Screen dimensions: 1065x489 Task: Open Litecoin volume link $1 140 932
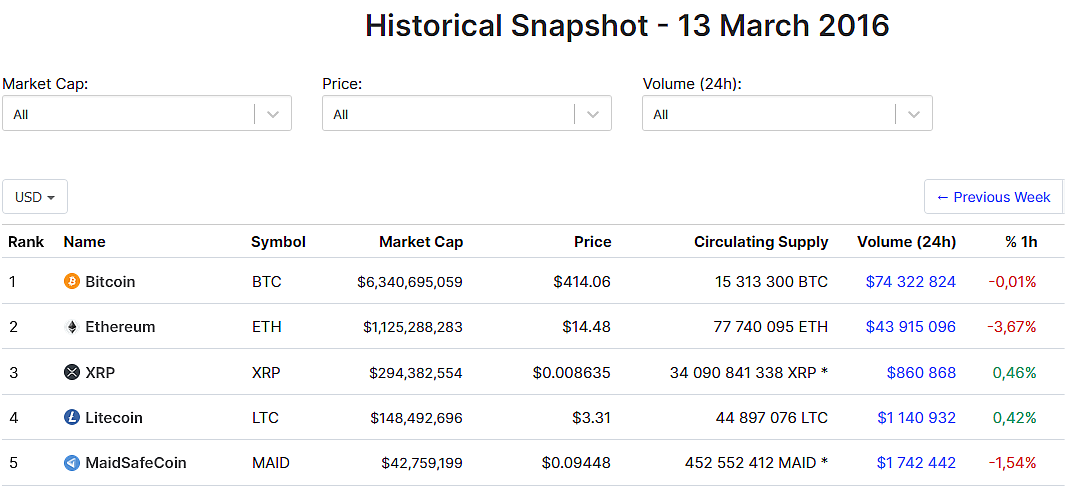pyautogui.click(x=916, y=418)
